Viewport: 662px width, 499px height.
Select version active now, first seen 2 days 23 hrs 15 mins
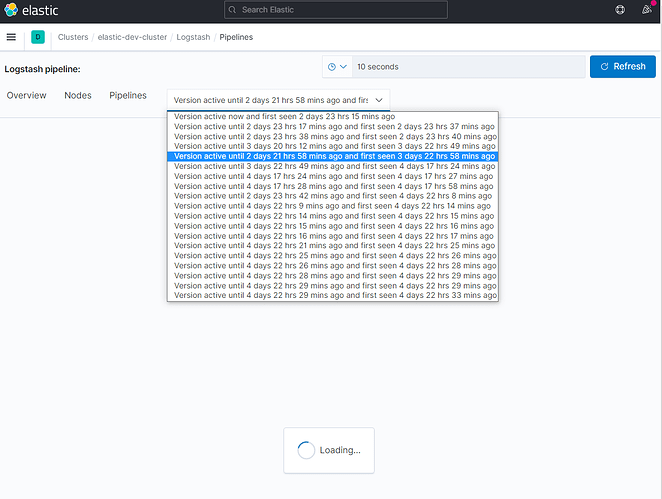[x=333, y=117]
